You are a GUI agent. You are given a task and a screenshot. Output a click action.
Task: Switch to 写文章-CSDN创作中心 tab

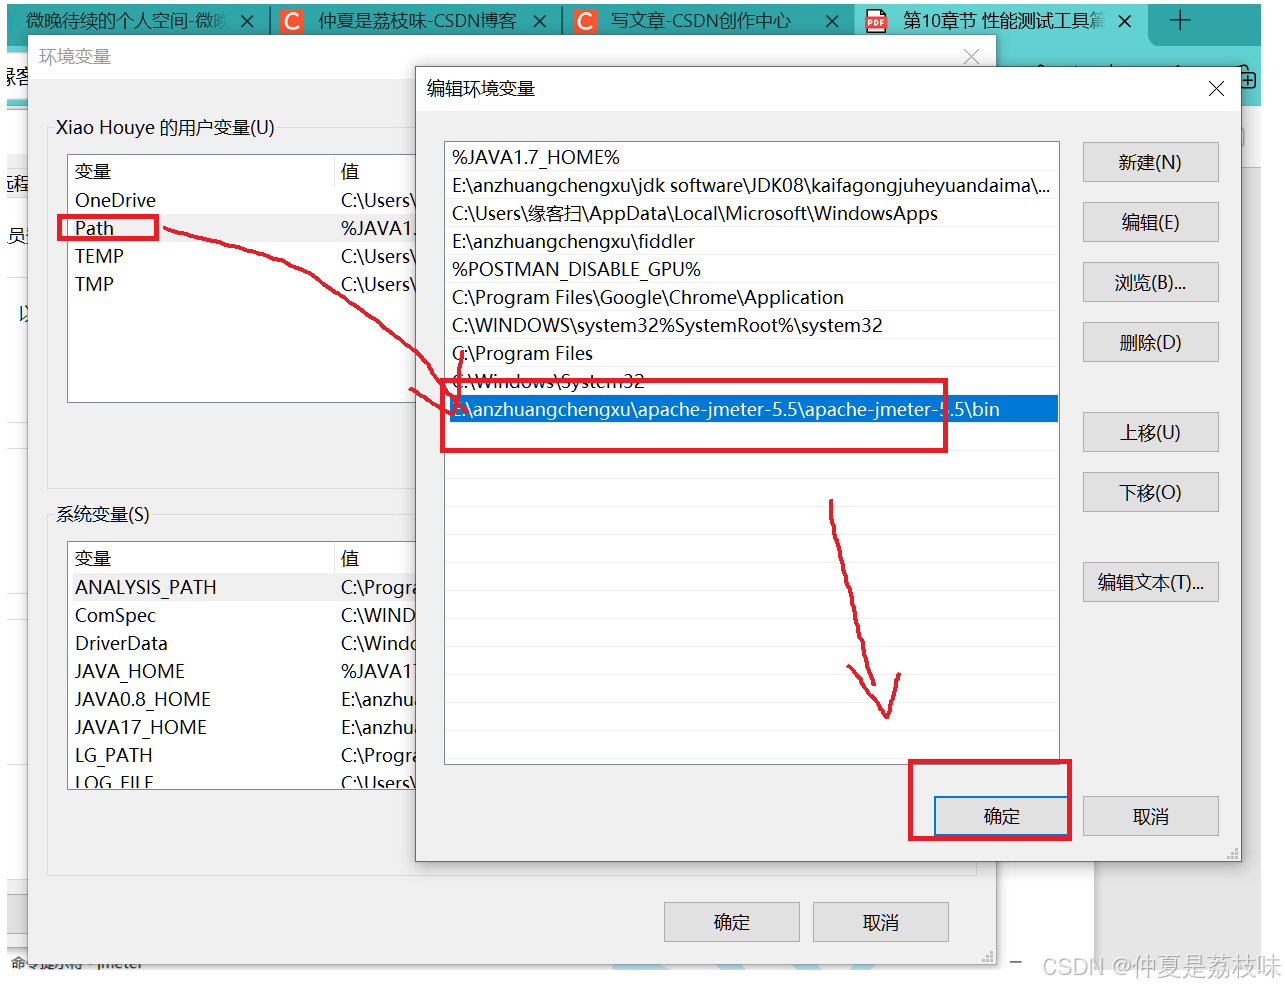[700, 20]
